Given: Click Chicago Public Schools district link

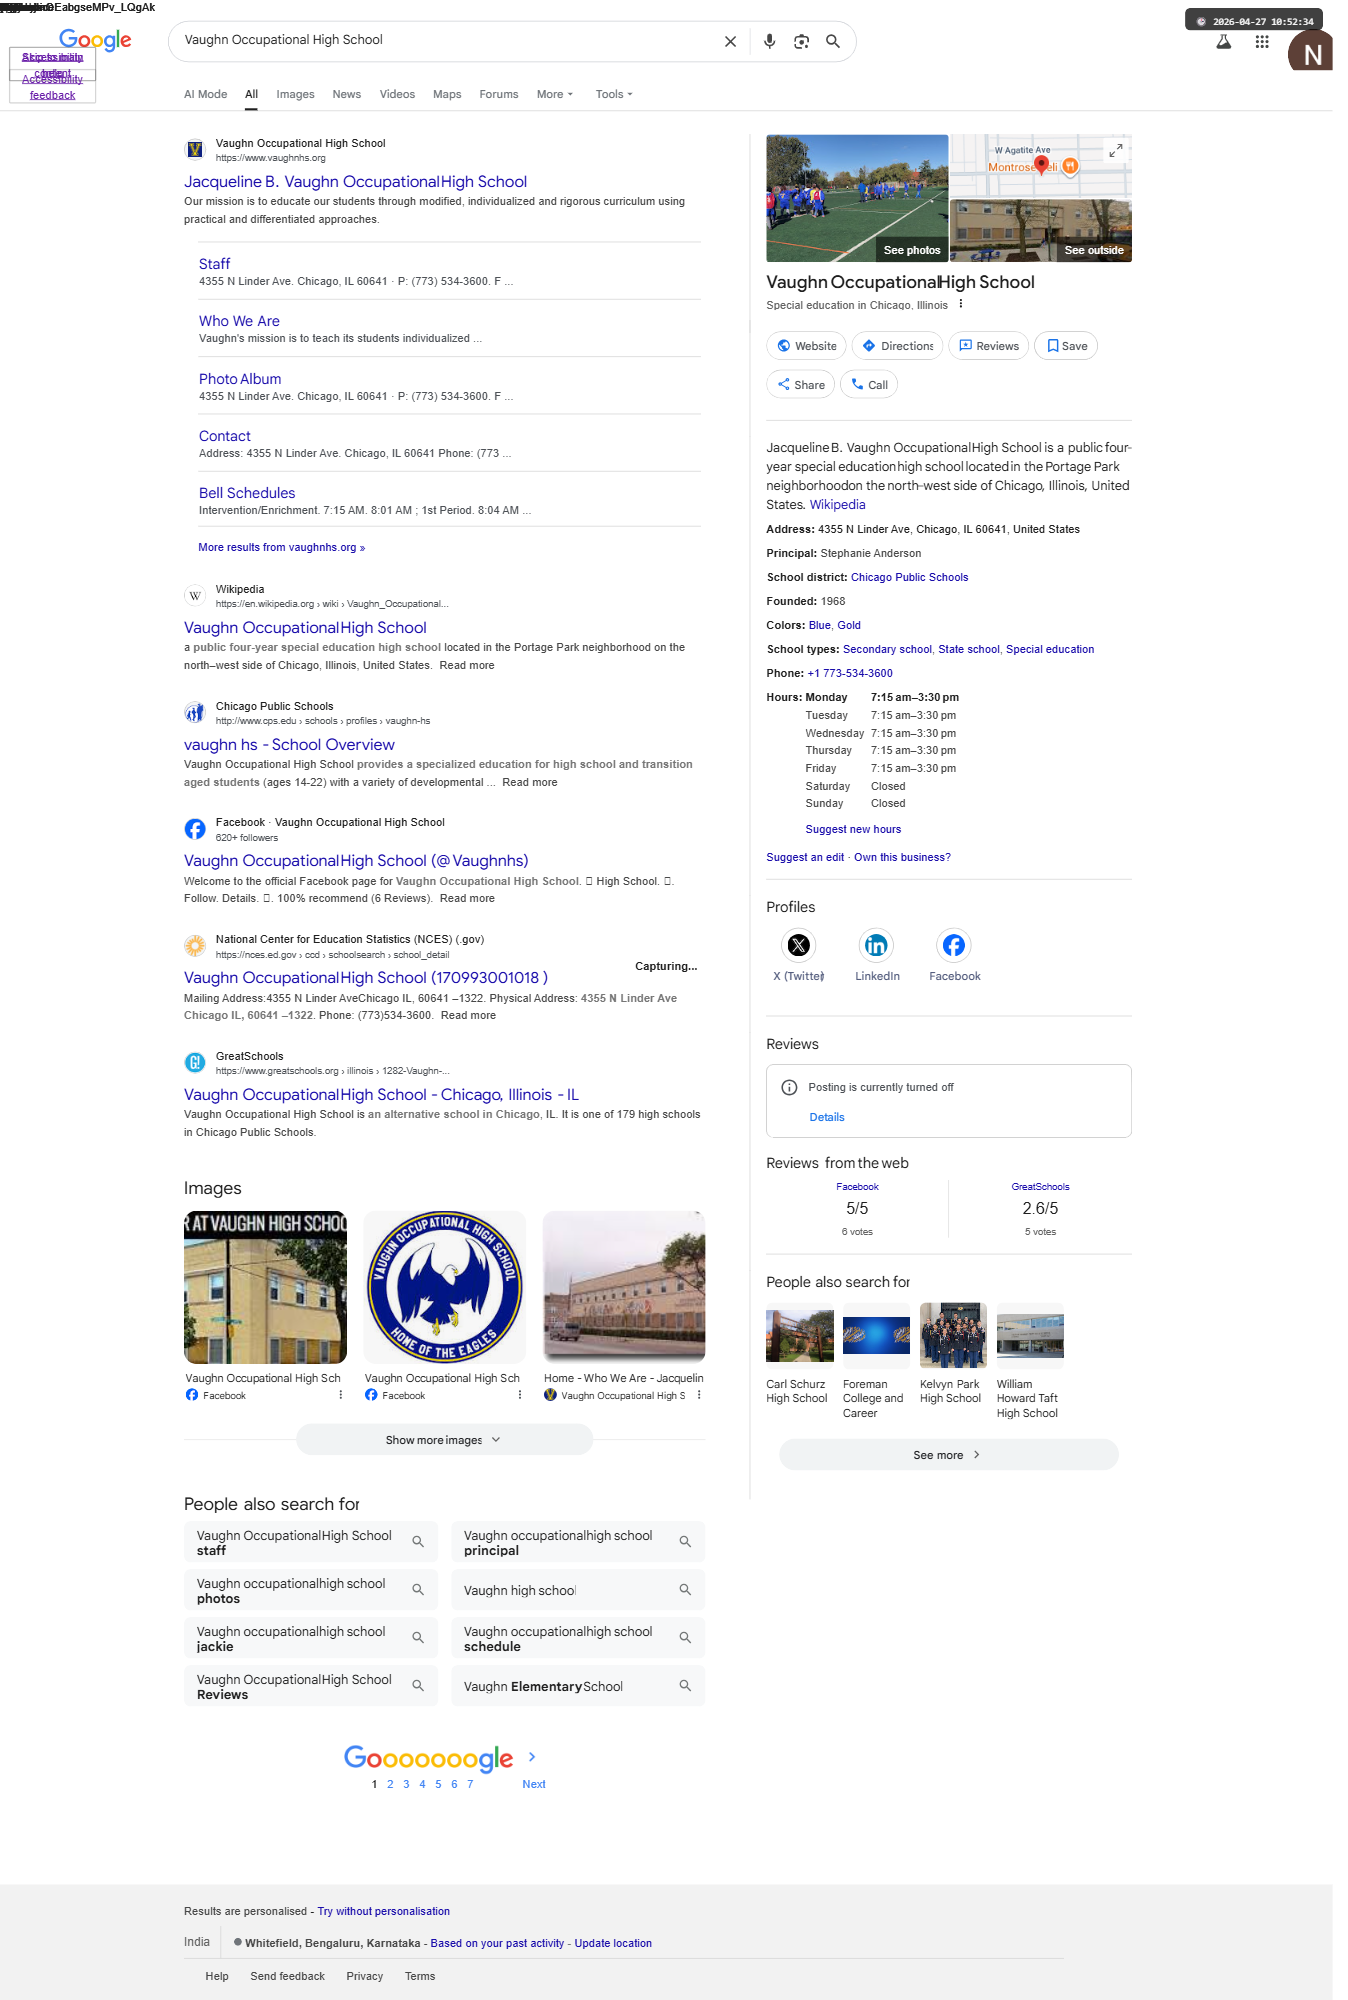Looking at the screenshot, I should click(x=909, y=578).
